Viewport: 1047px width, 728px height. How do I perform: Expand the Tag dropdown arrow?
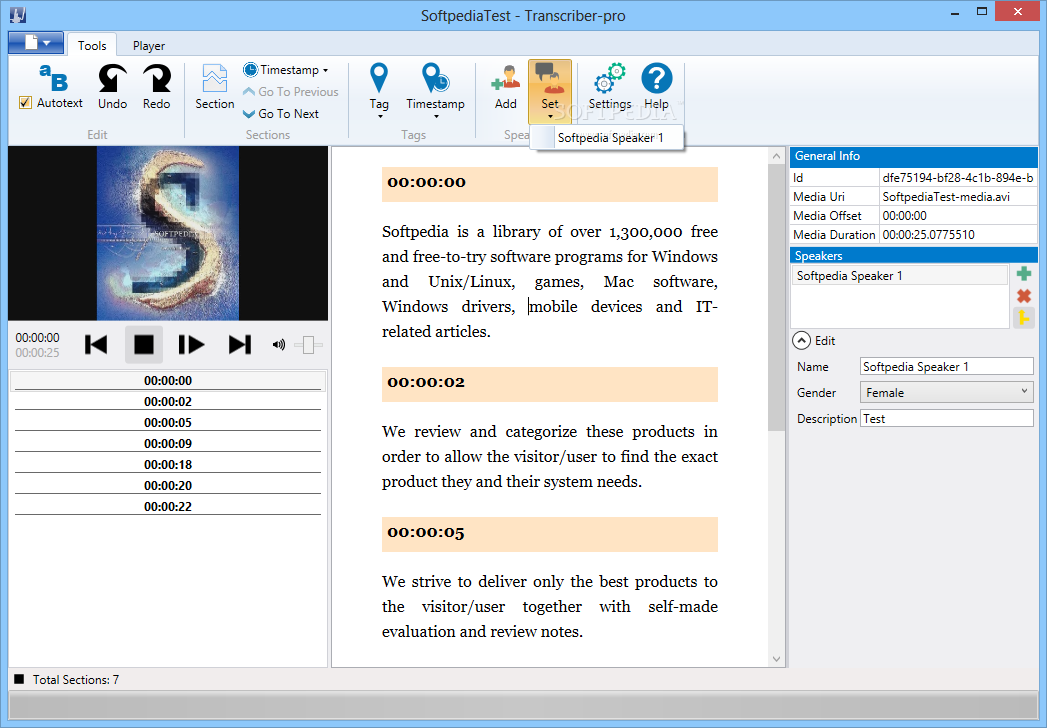click(380, 117)
